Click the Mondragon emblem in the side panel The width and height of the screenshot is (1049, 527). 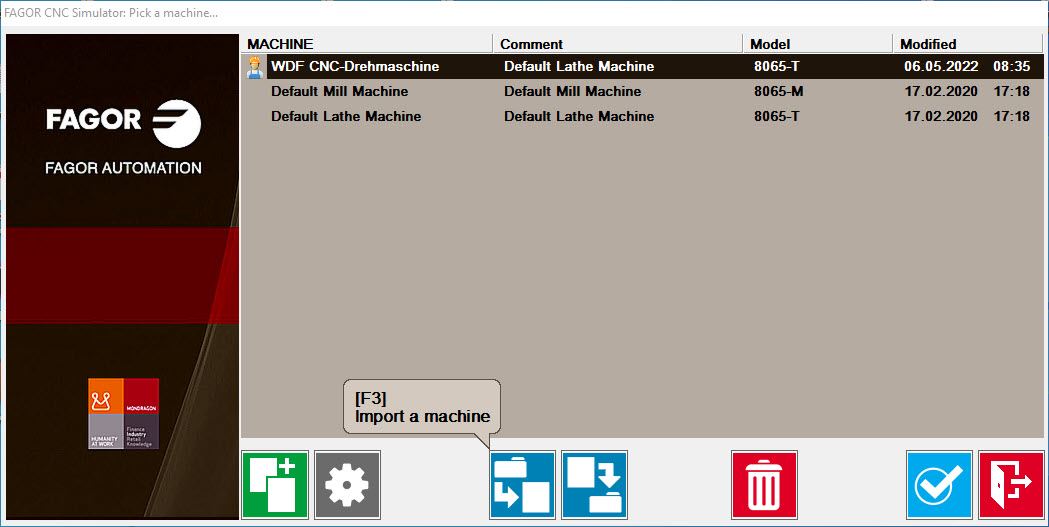[x=124, y=413]
